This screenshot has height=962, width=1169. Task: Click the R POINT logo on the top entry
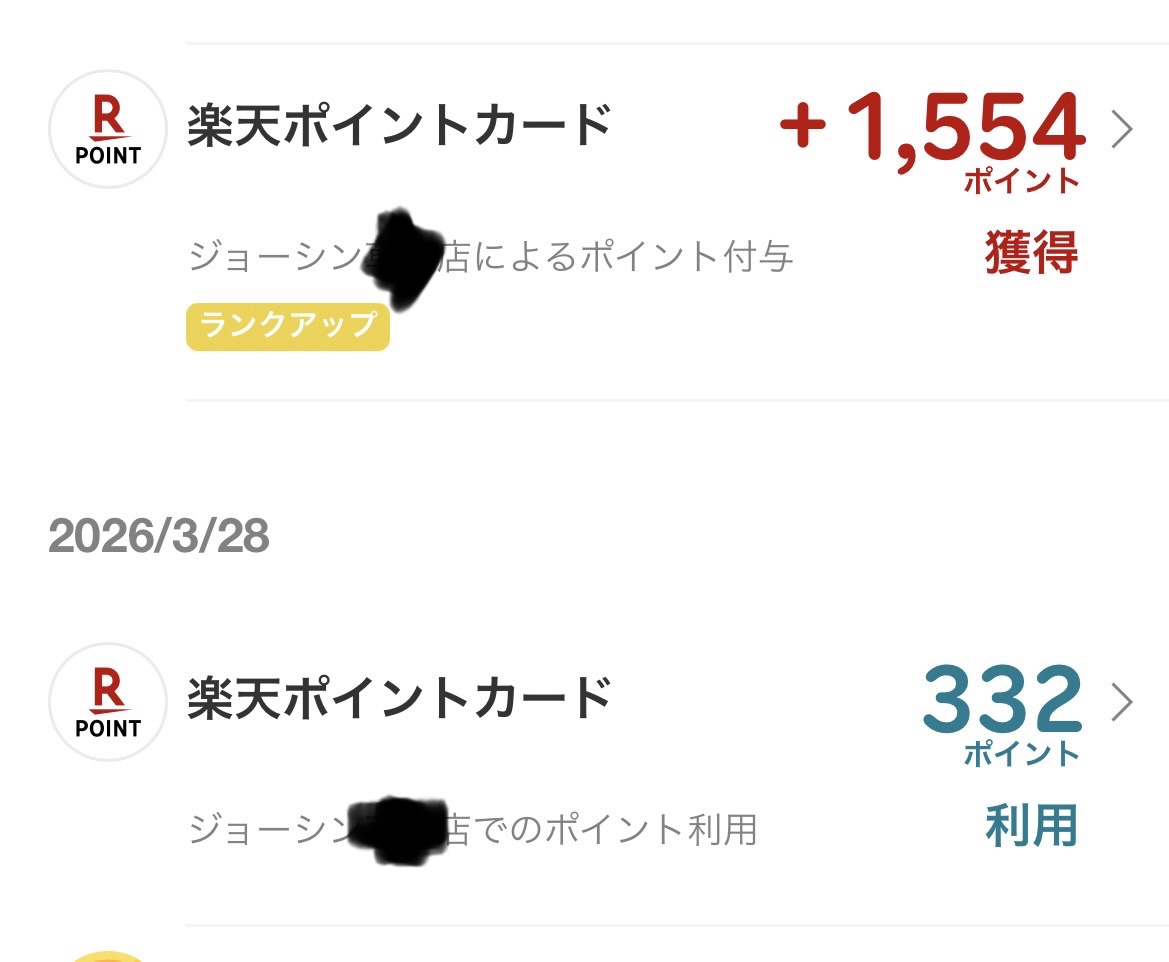(107, 129)
